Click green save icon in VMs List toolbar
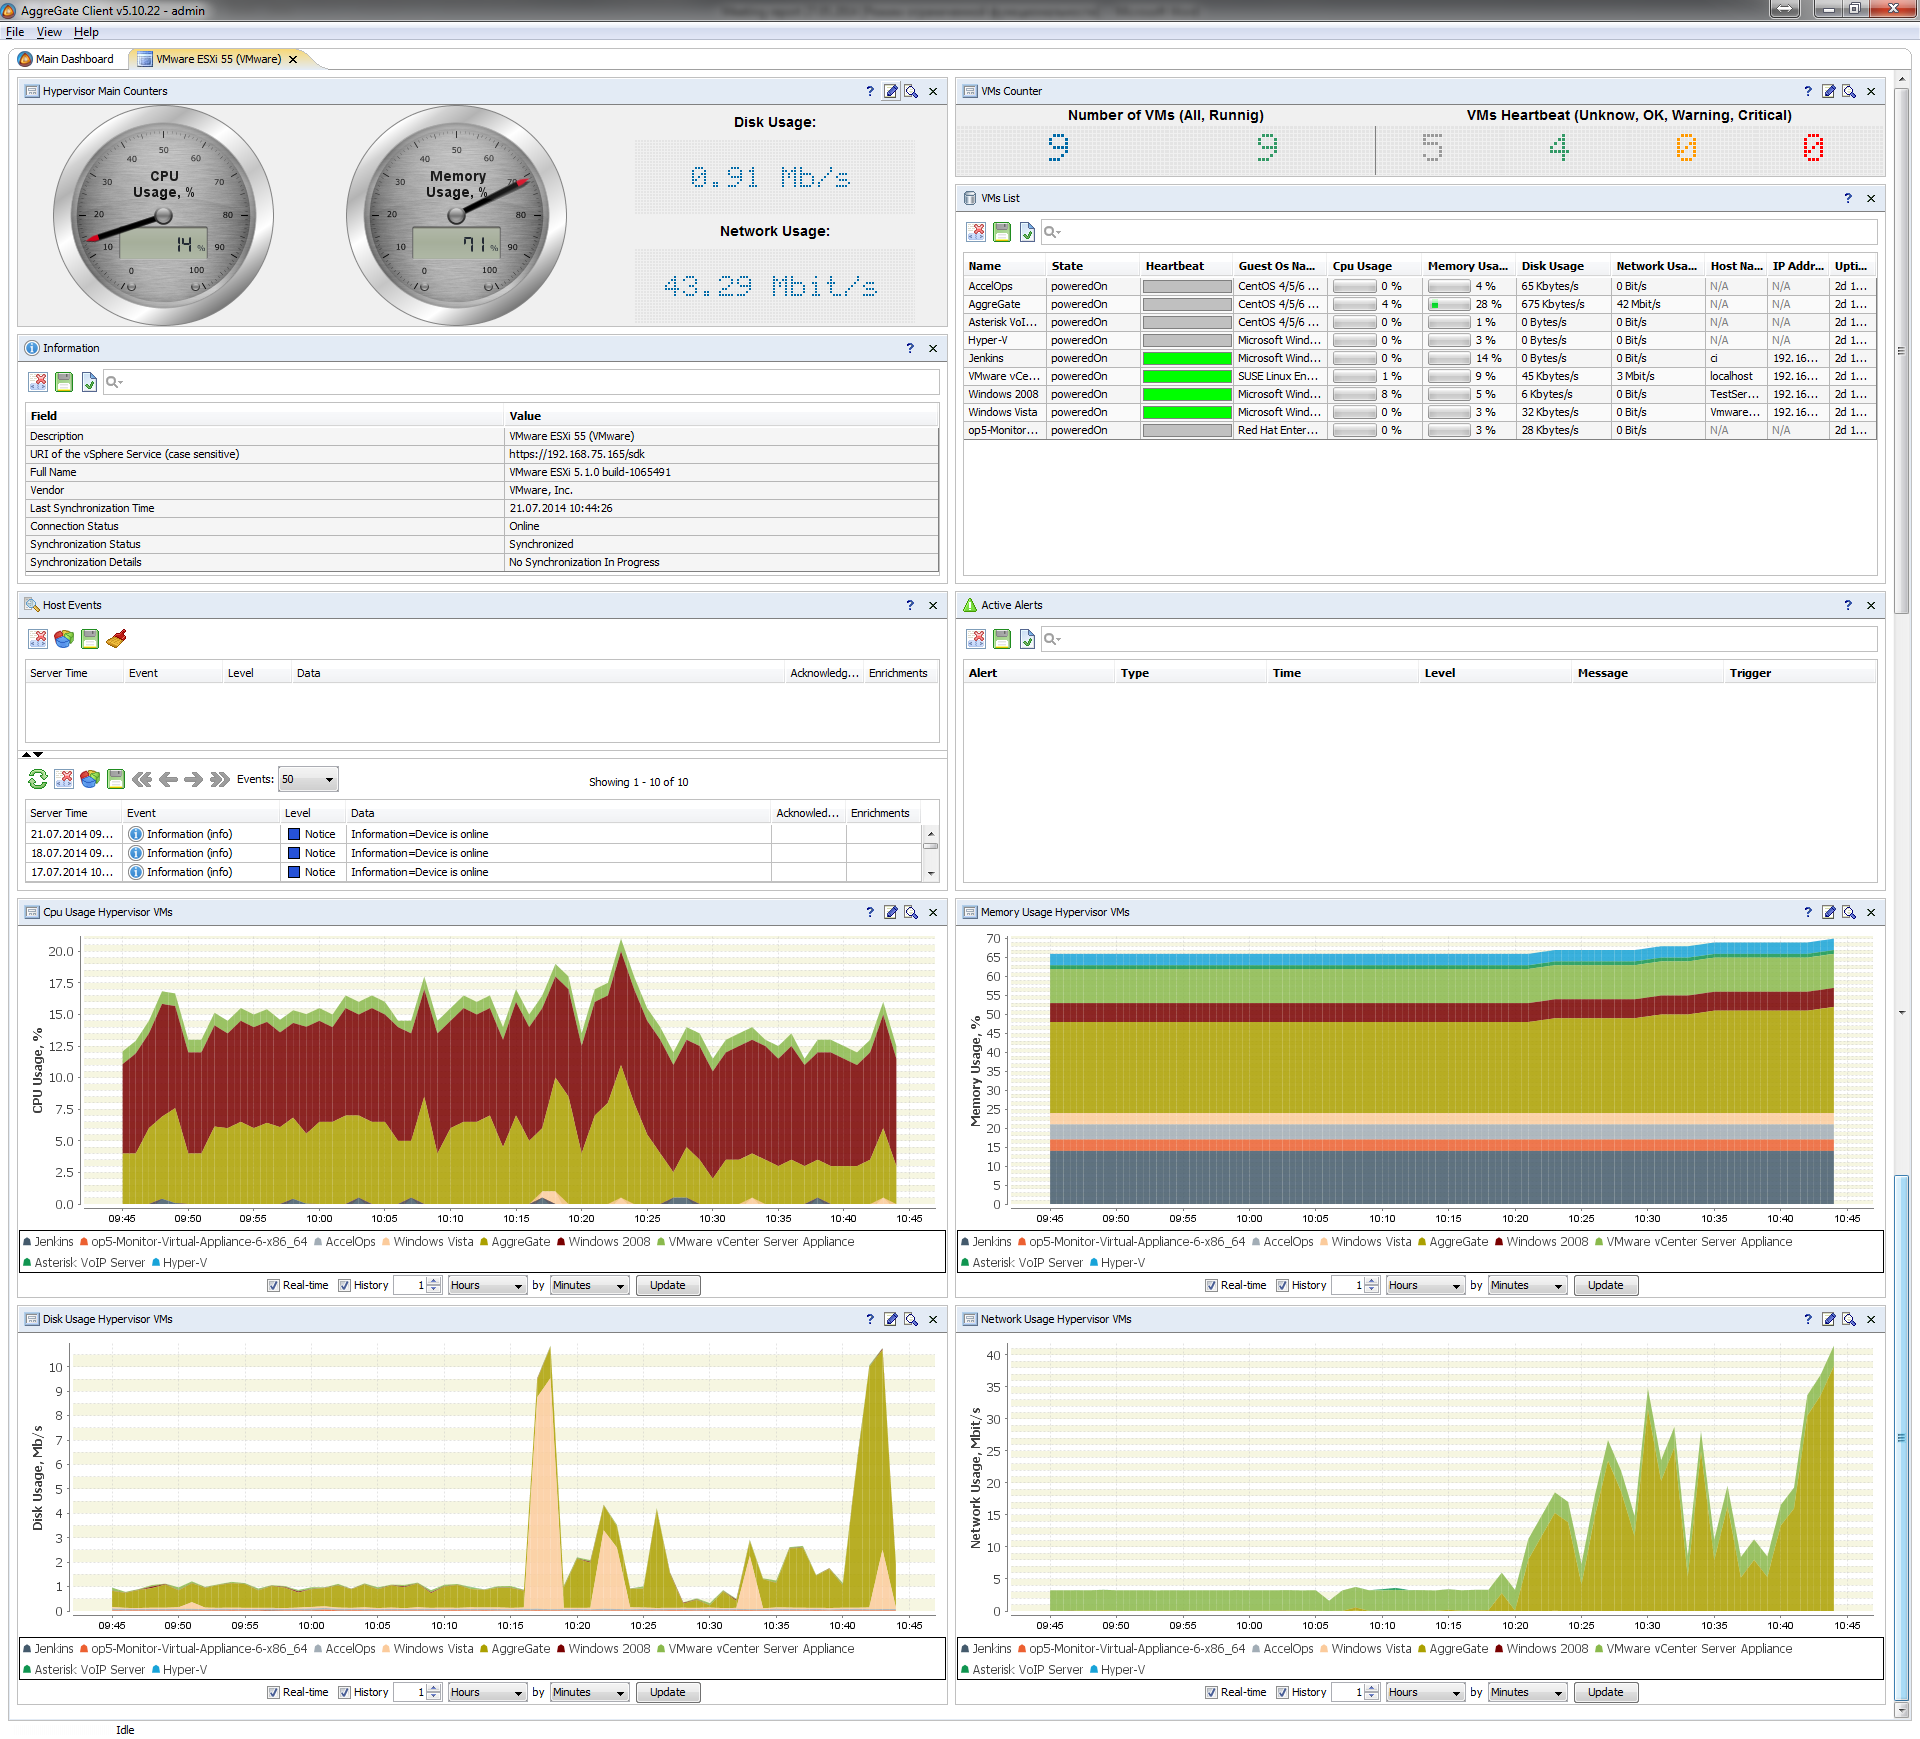This screenshot has width=1920, height=1739. pyautogui.click(x=1002, y=232)
